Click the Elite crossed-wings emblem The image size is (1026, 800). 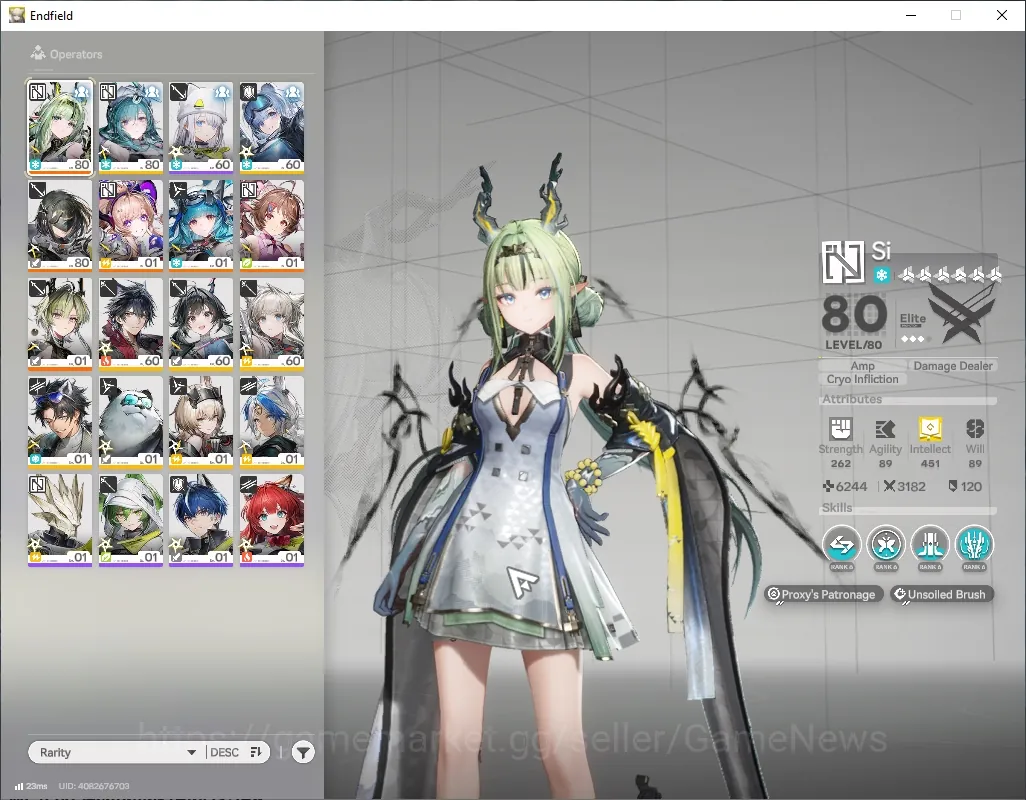click(961, 315)
